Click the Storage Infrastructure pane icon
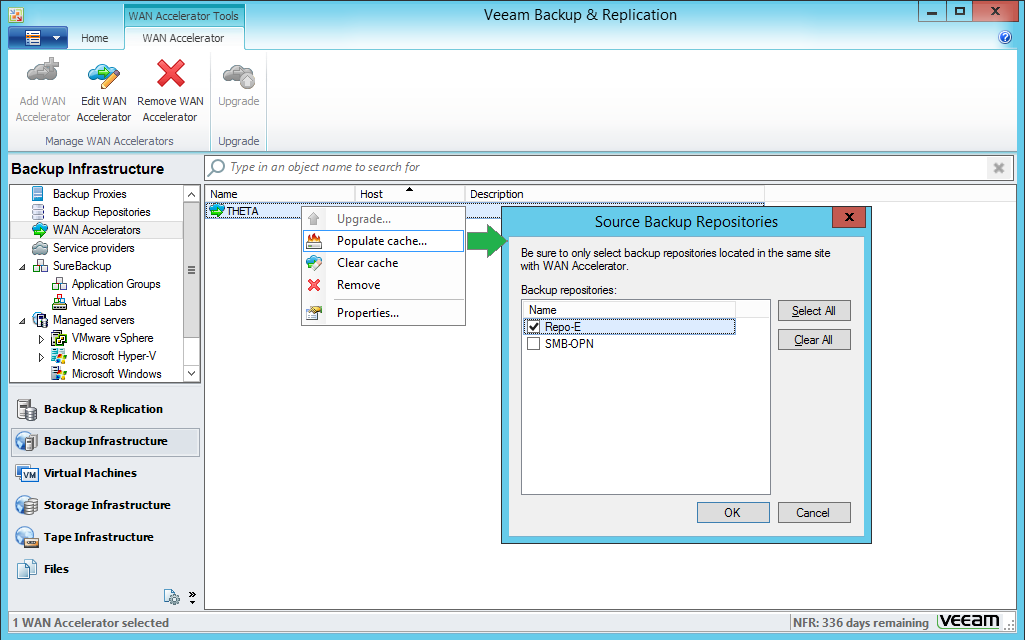This screenshot has height=640, width=1025. point(27,505)
